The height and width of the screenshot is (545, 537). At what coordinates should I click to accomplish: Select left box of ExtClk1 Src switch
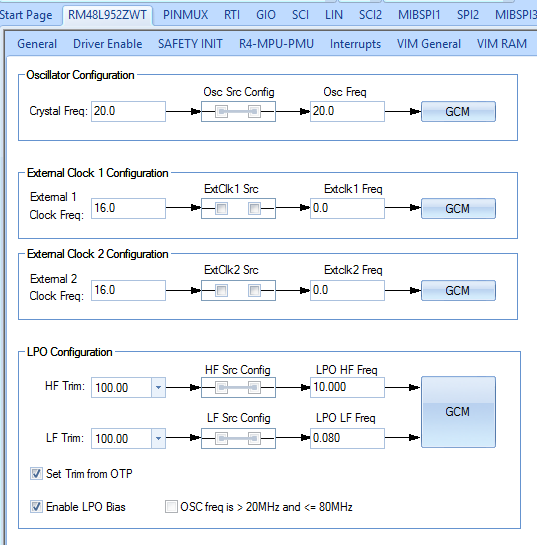point(221,209)
